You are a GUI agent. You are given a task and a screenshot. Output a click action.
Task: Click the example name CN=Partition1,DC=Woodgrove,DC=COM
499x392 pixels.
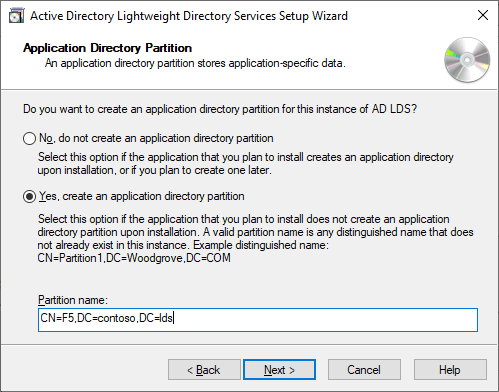(x=134, y=258)
